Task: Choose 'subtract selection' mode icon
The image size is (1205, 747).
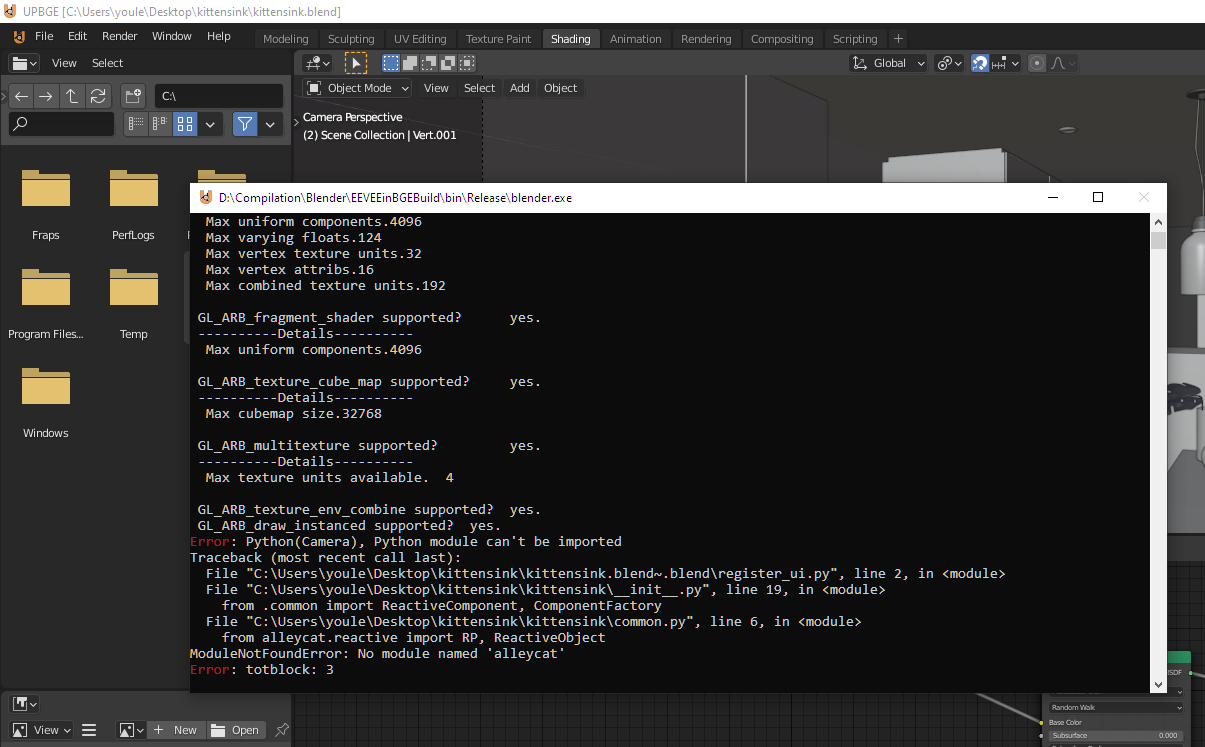Action: 429,63
